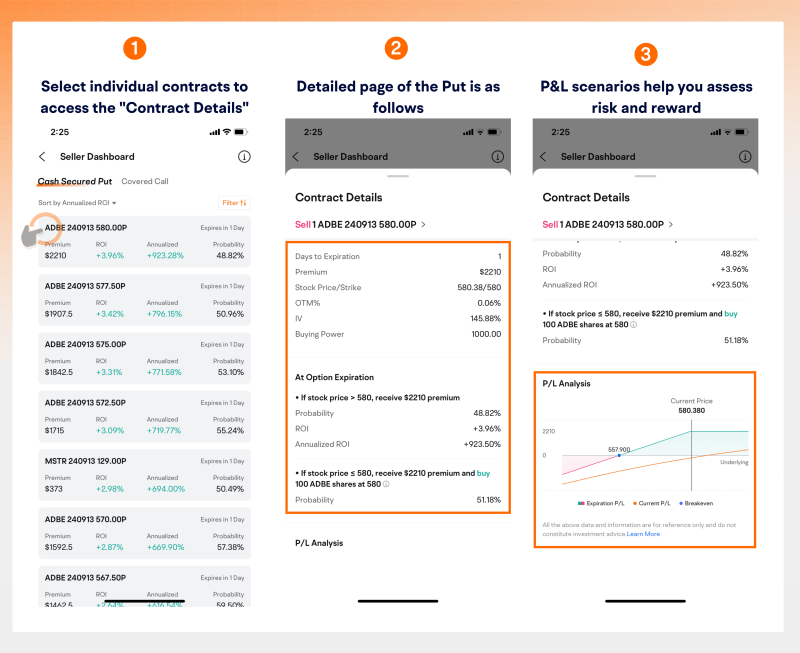800x653 pixels.
Task: Select Cash Secured Put tab
Action: click(x=74, y=181)
